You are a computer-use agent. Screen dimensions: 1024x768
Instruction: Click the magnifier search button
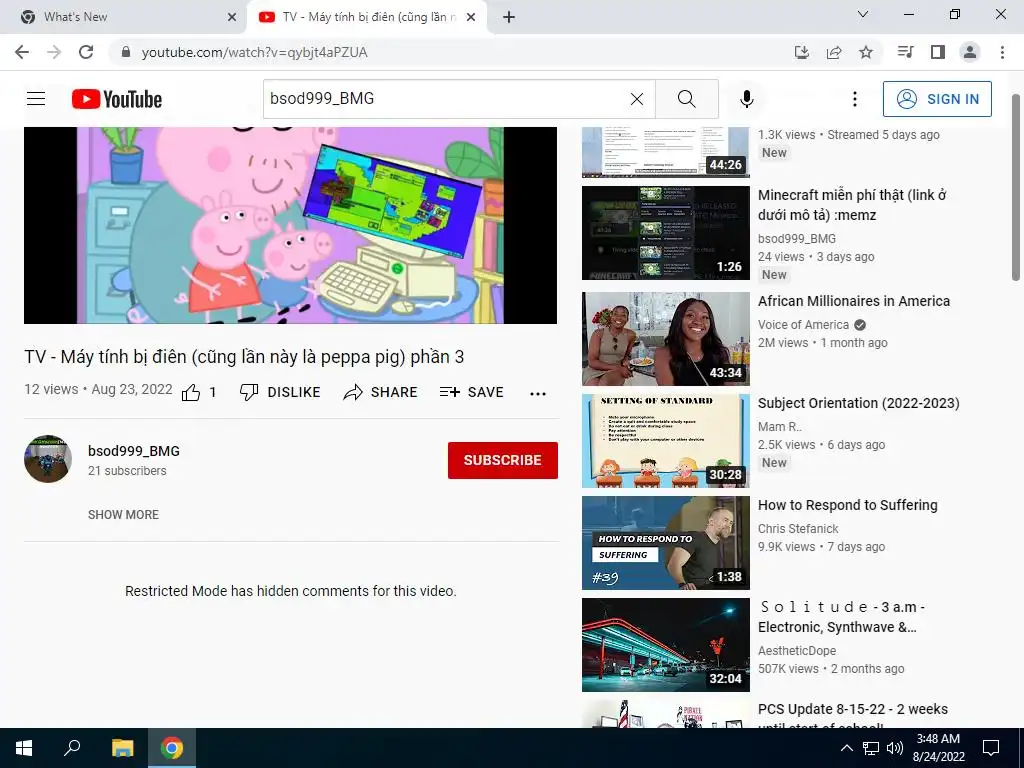click(x=686, y=99)
